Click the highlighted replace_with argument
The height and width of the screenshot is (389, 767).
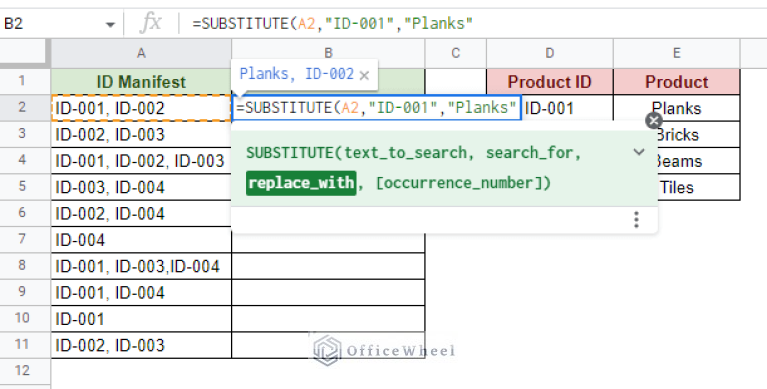click(x=301, y=183)
